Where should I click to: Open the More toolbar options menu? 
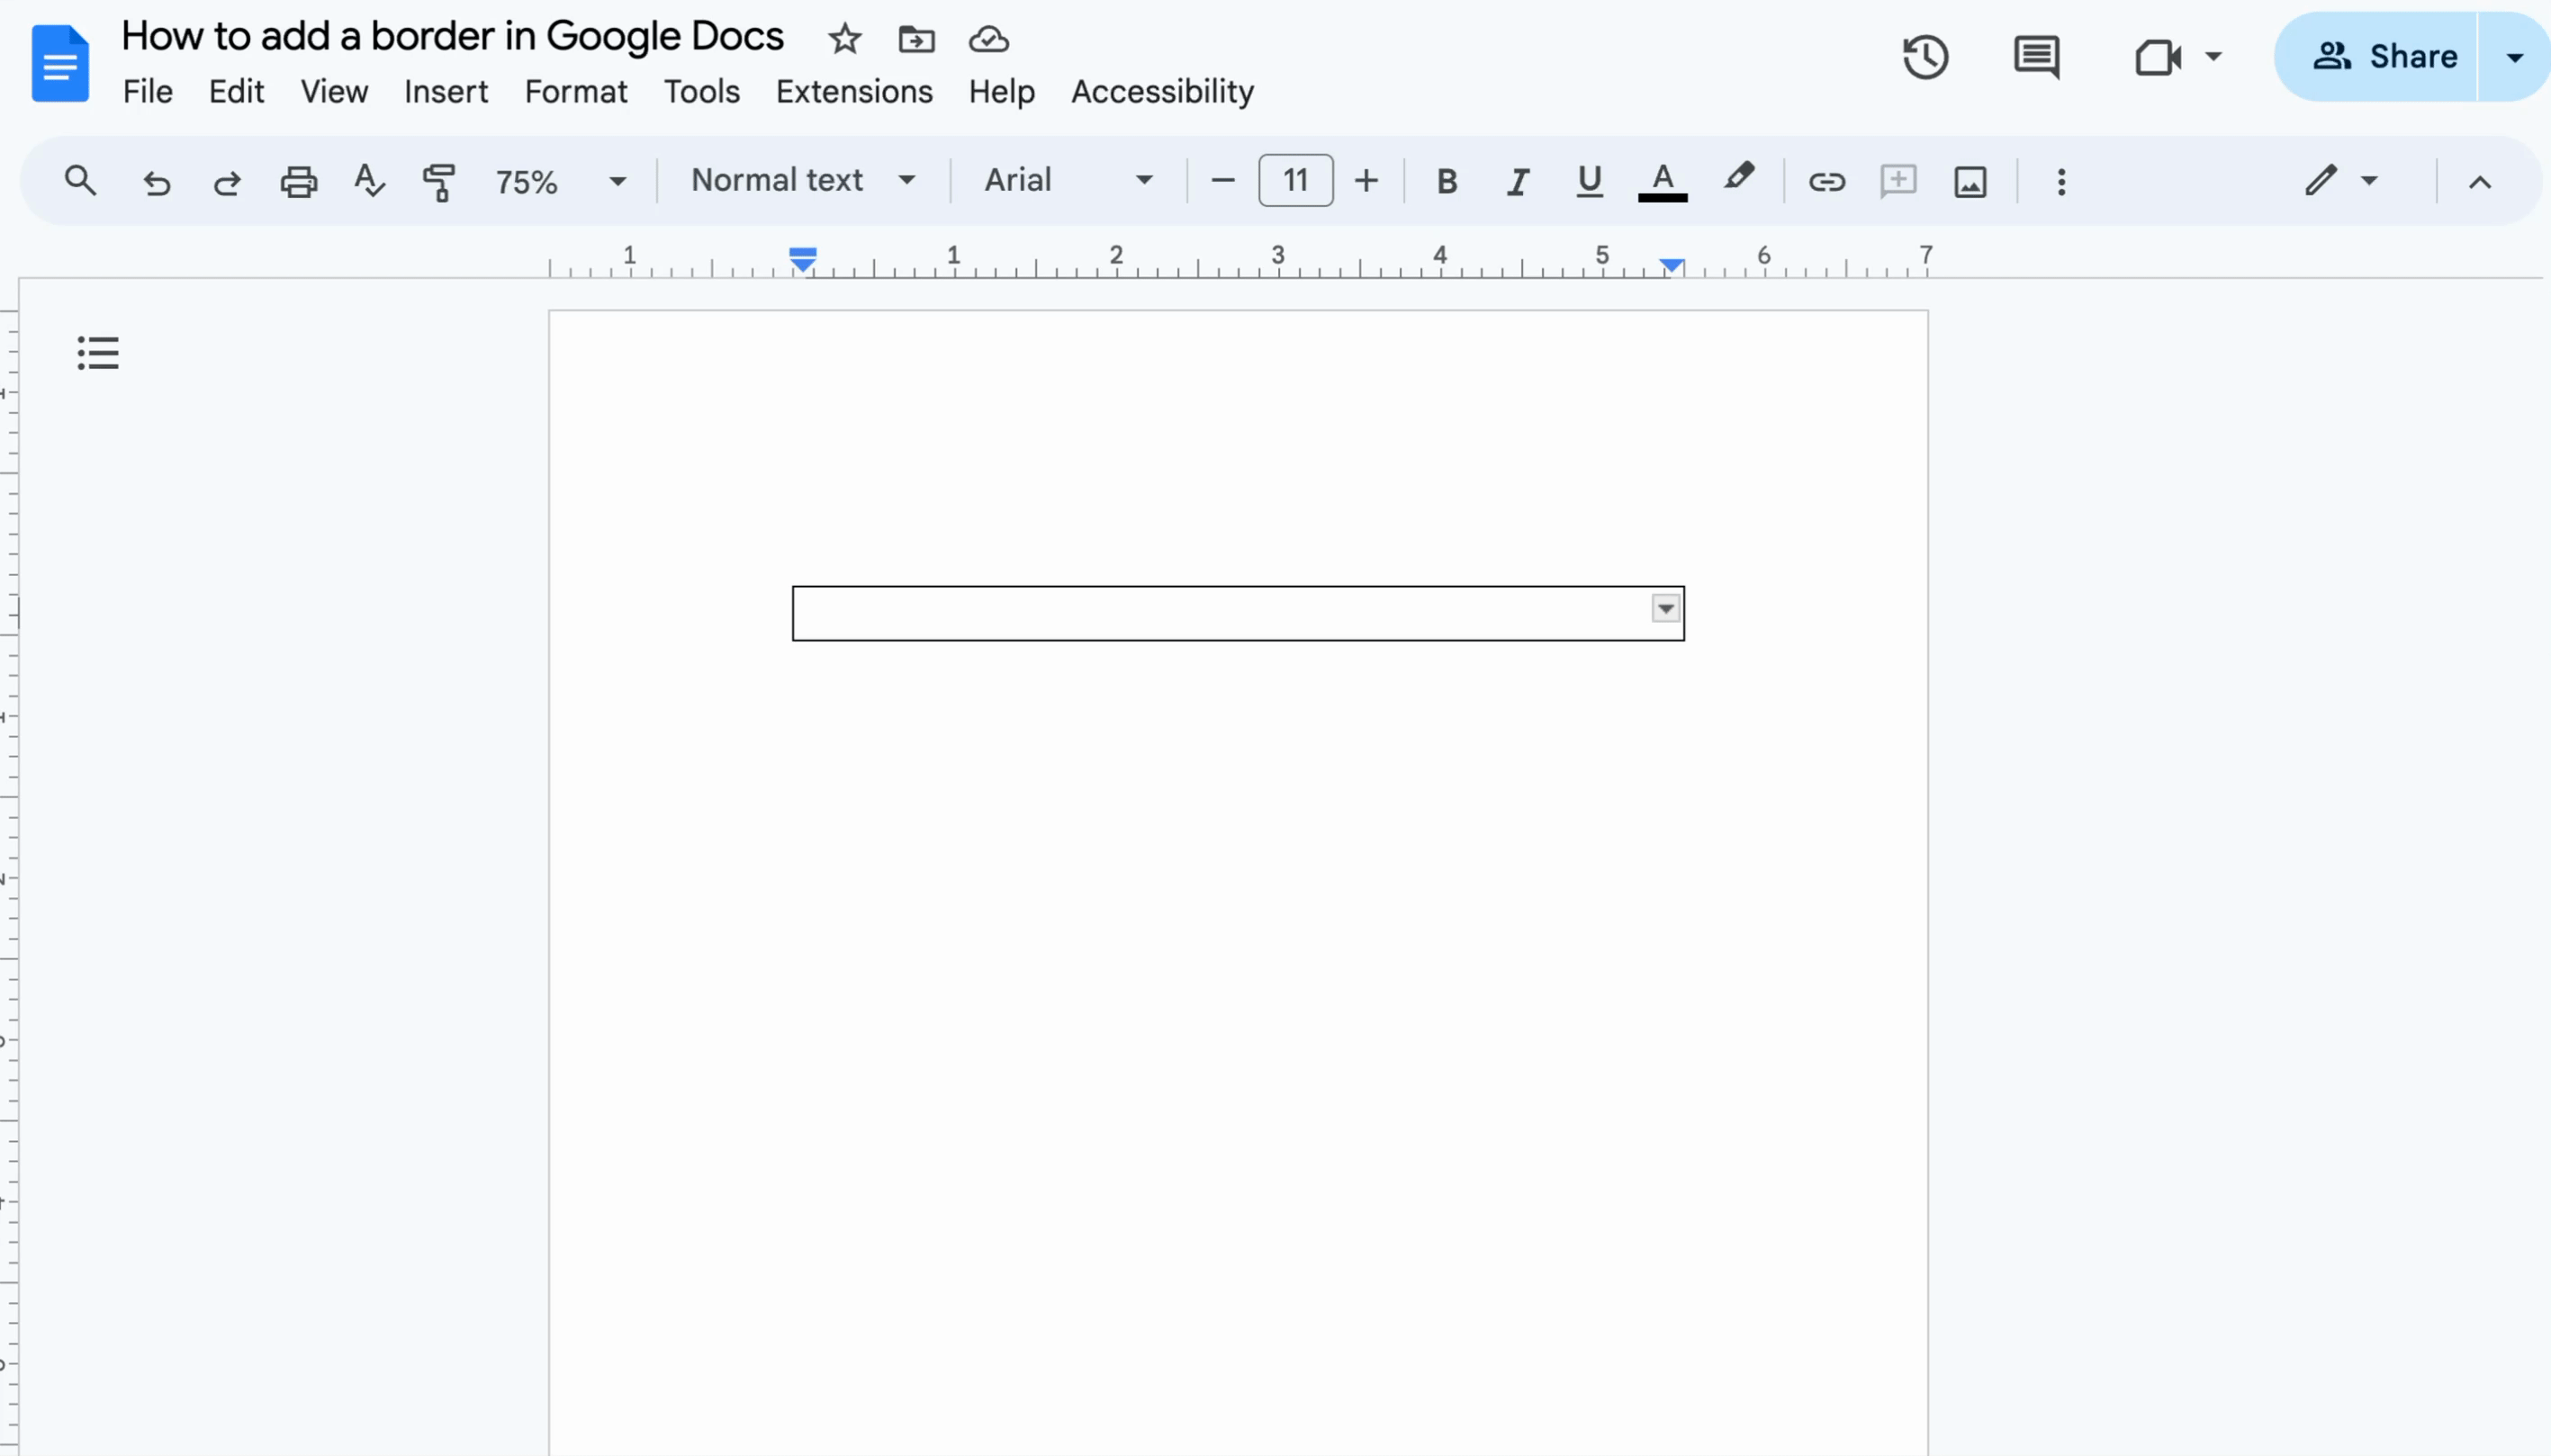click(2061, 182)
